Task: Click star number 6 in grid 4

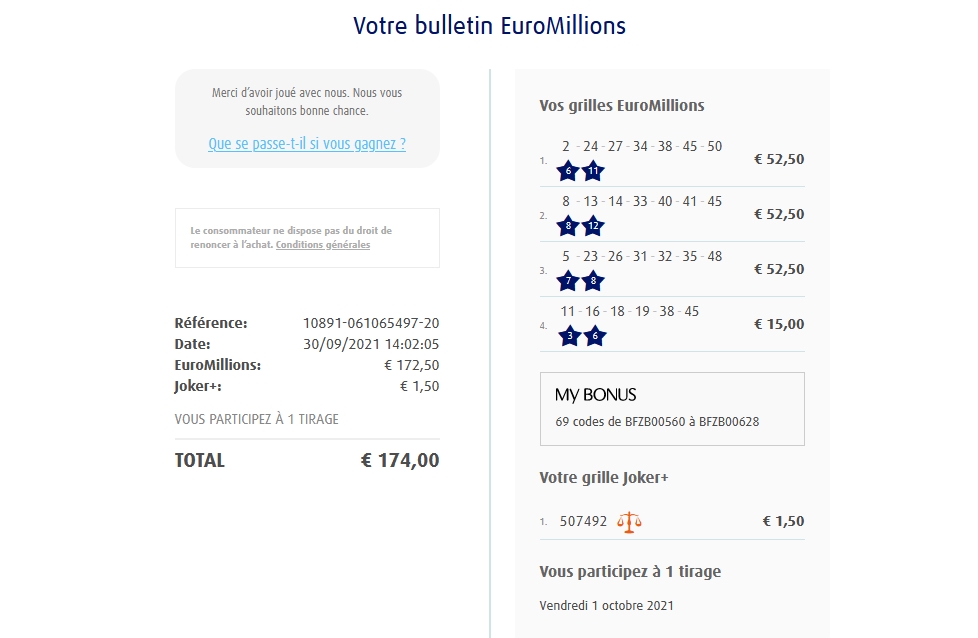Action: click(594, 336)
